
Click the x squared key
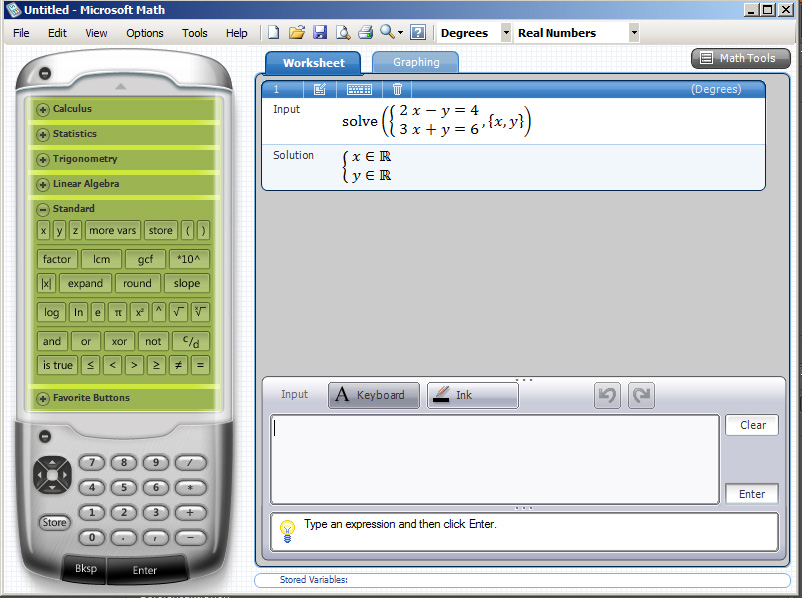pyautogui.click(x=139, y=313)
